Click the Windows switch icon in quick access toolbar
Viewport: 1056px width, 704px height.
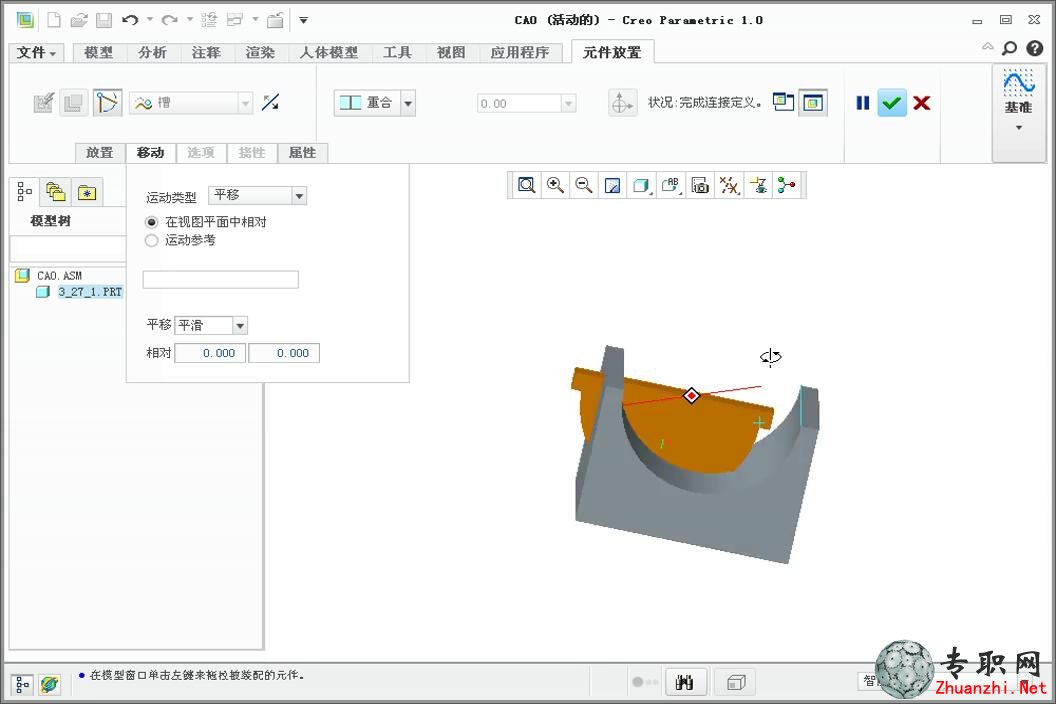(234, 20)
